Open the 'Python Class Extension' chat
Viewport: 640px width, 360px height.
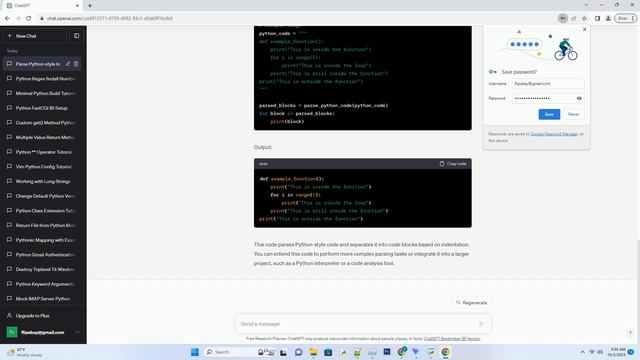(42, 211)
